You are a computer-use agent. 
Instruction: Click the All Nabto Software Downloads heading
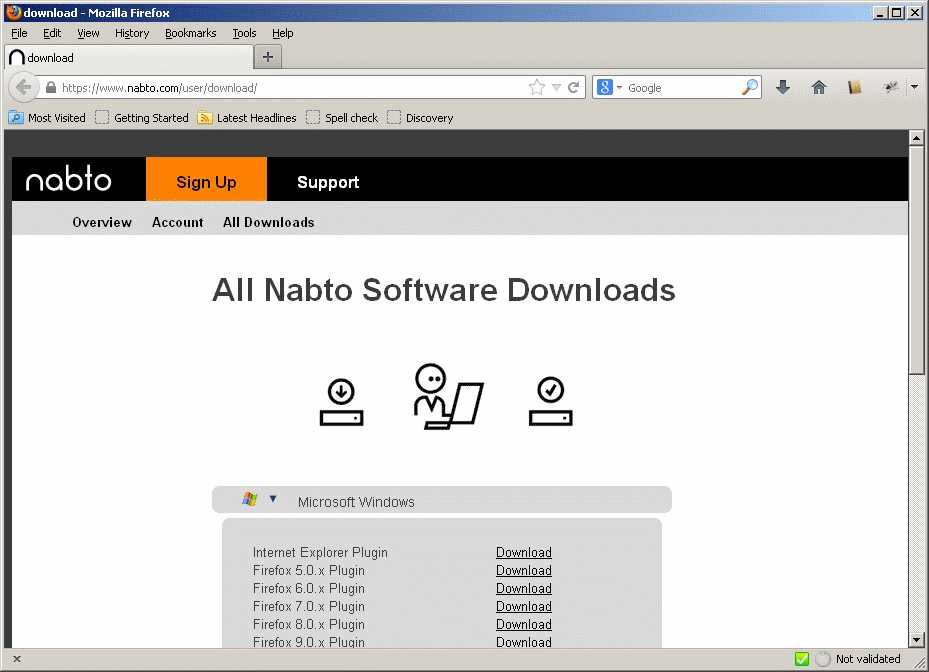coord(444,290)
